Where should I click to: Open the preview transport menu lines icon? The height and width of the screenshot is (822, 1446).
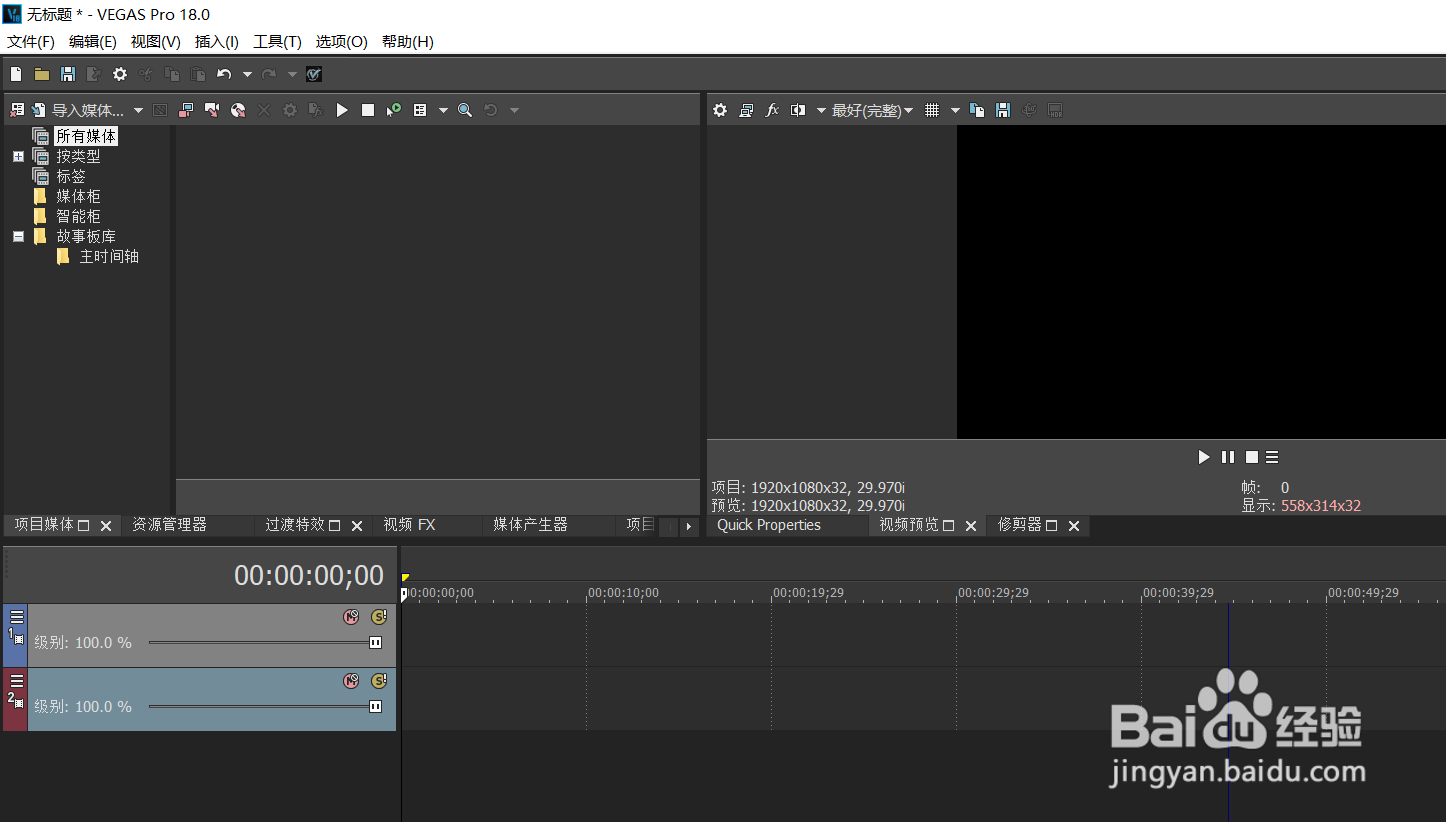[x=1272, y=457]
